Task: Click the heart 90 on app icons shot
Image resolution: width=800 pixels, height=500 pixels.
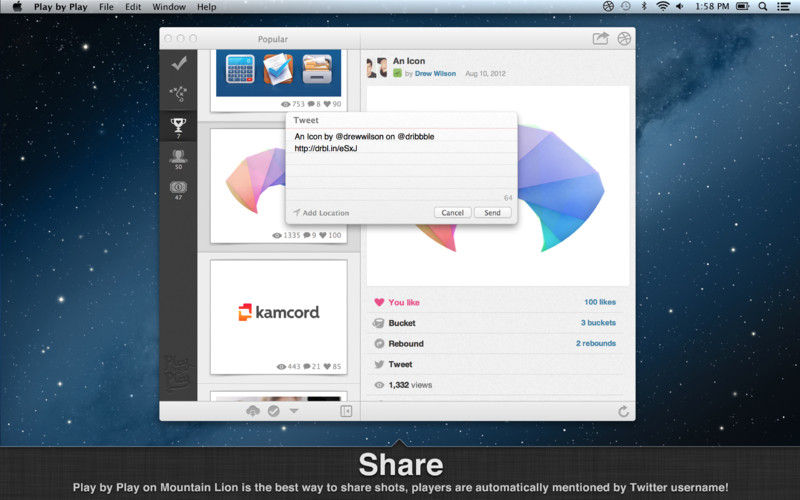Action: 332,104
